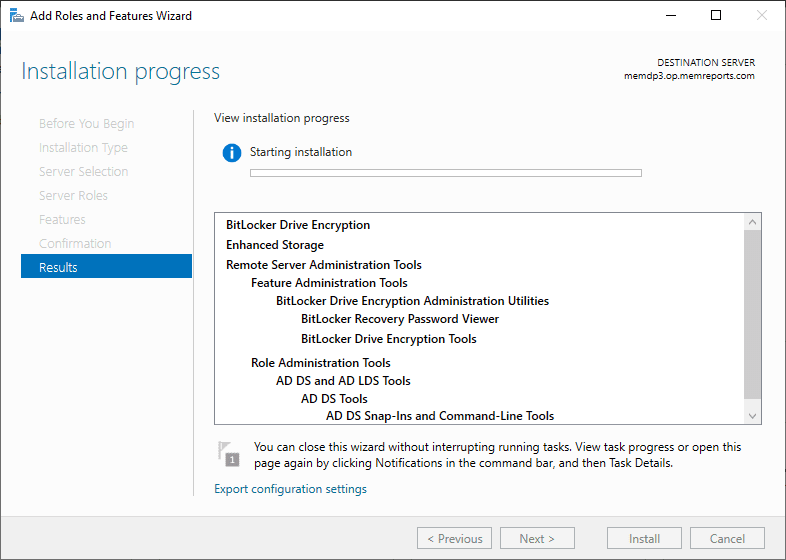Click destination server name memdp3.op.memreports.com
Screen dimensions: 786x560
(x=689, y=76)
